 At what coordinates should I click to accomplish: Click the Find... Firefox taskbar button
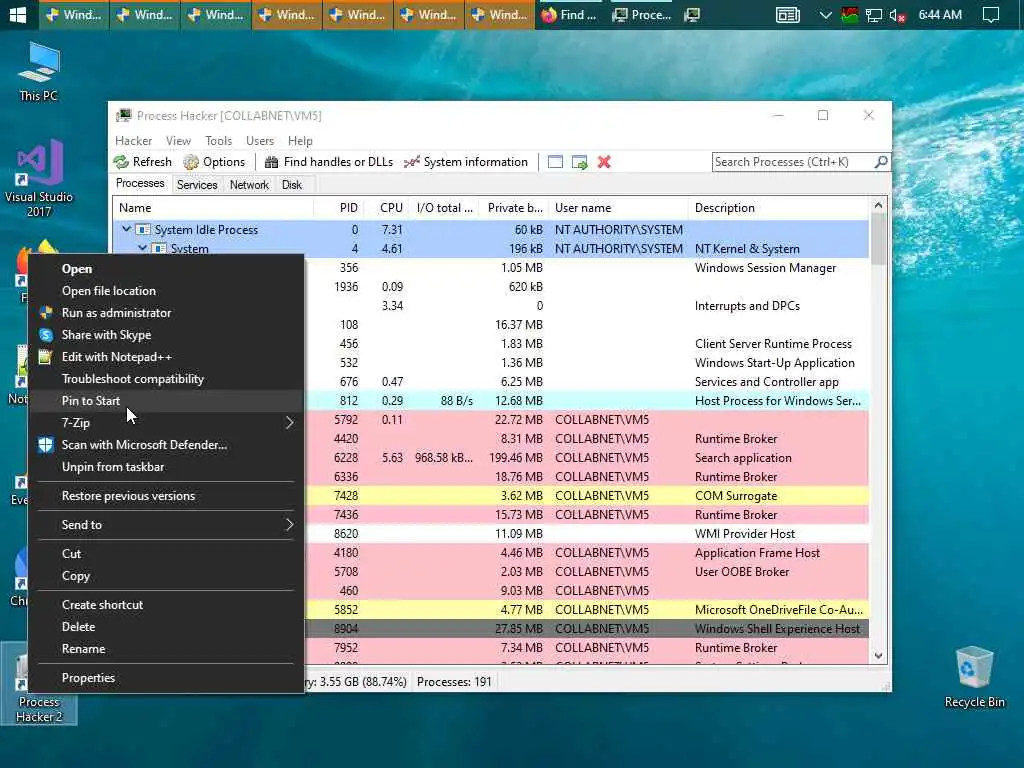point(569,14)
